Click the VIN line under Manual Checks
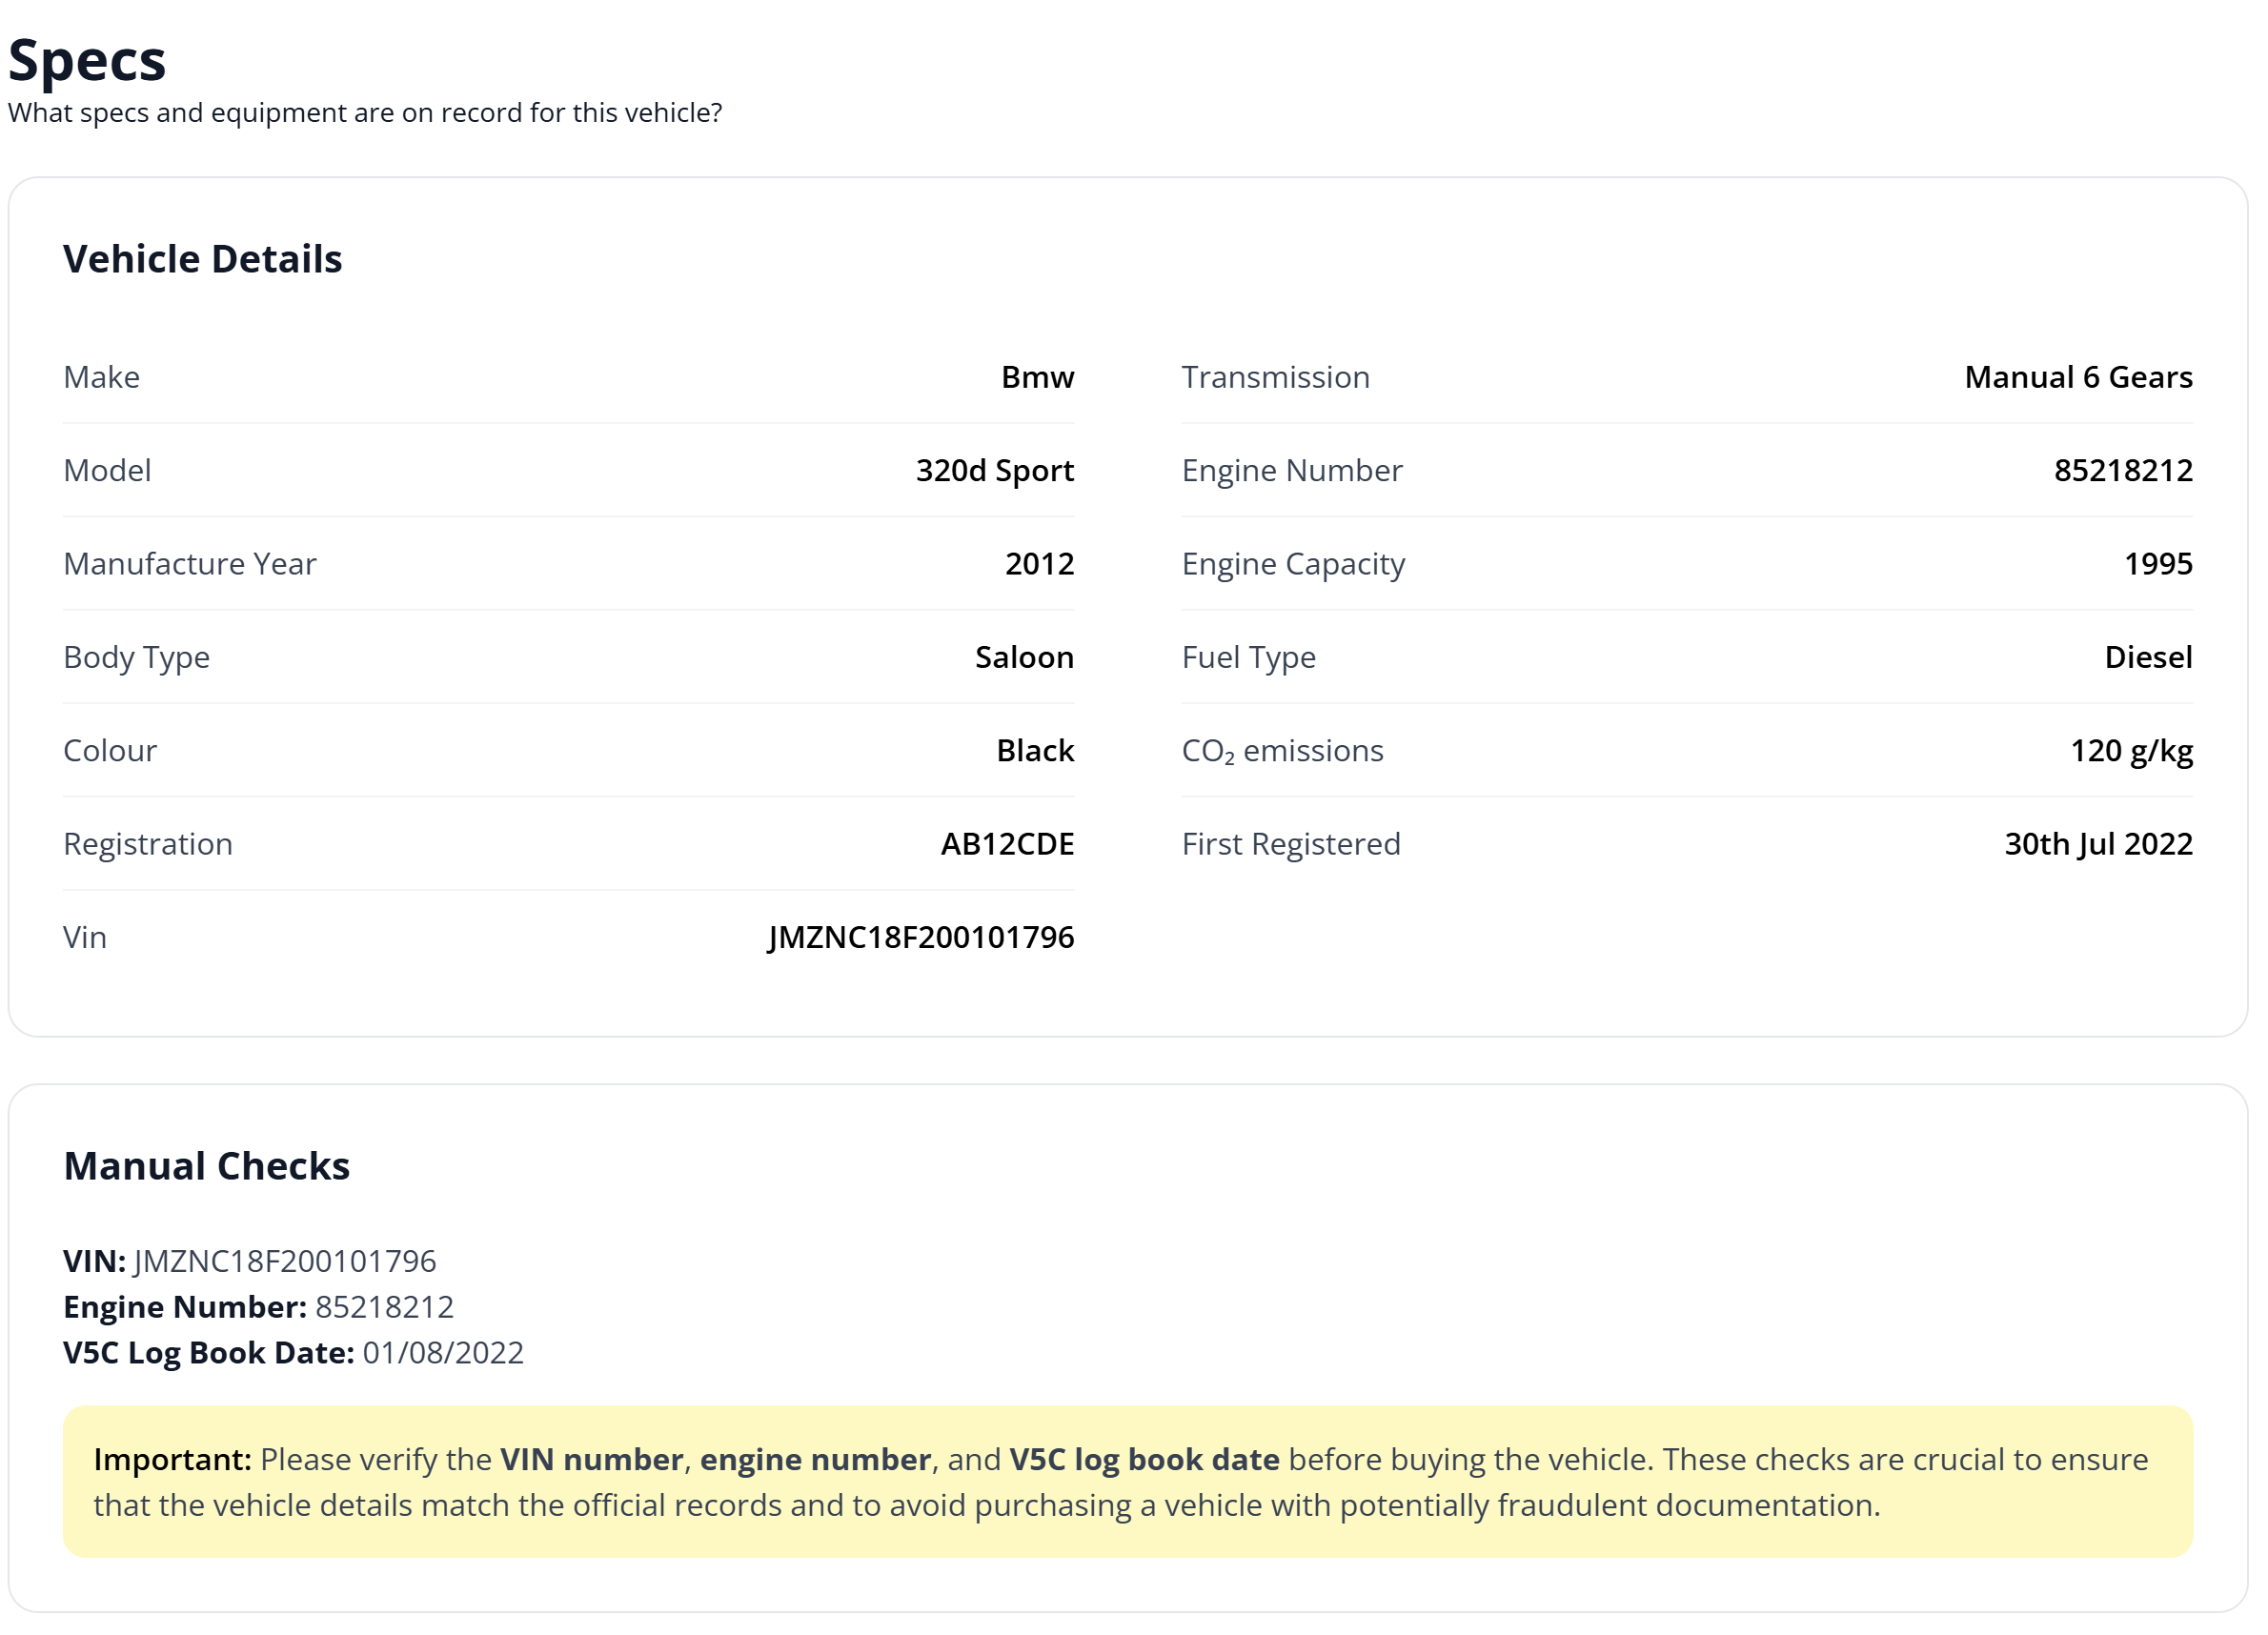2268x1635 pixels. click(250, 1261)
